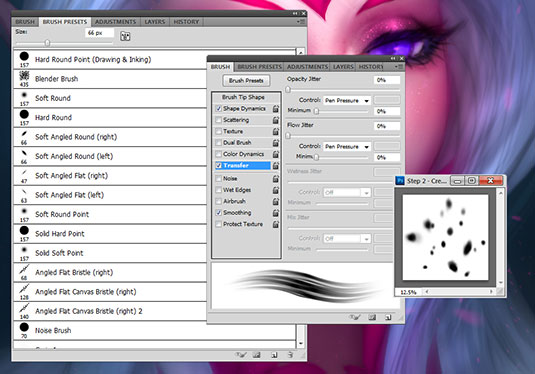Open Brush Presets panel flyout menu icon

tap(301, 21)
